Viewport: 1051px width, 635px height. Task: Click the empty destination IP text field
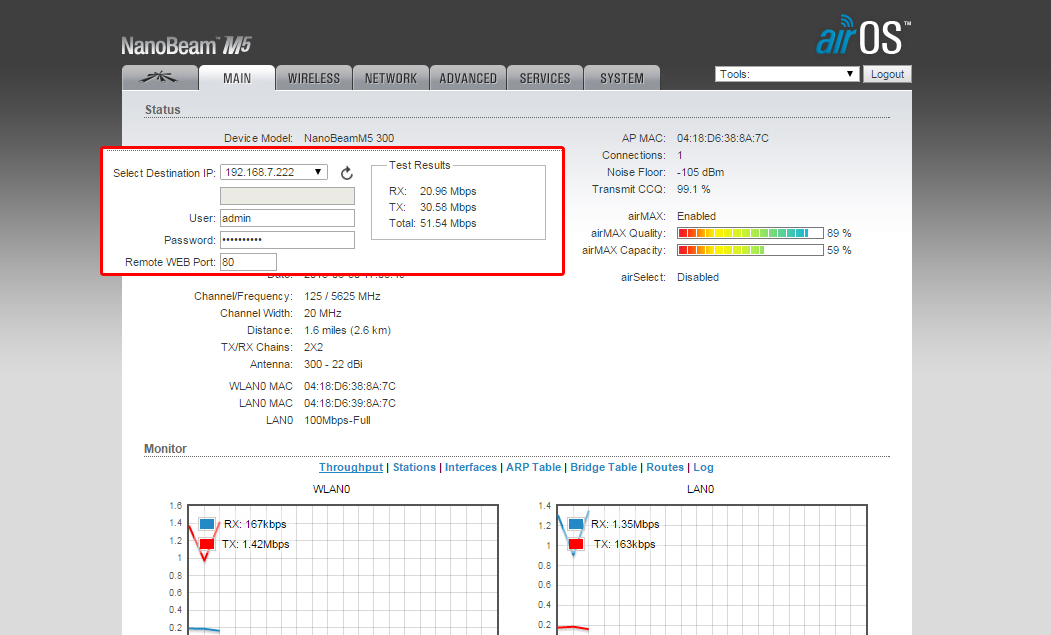click(288, 196)
